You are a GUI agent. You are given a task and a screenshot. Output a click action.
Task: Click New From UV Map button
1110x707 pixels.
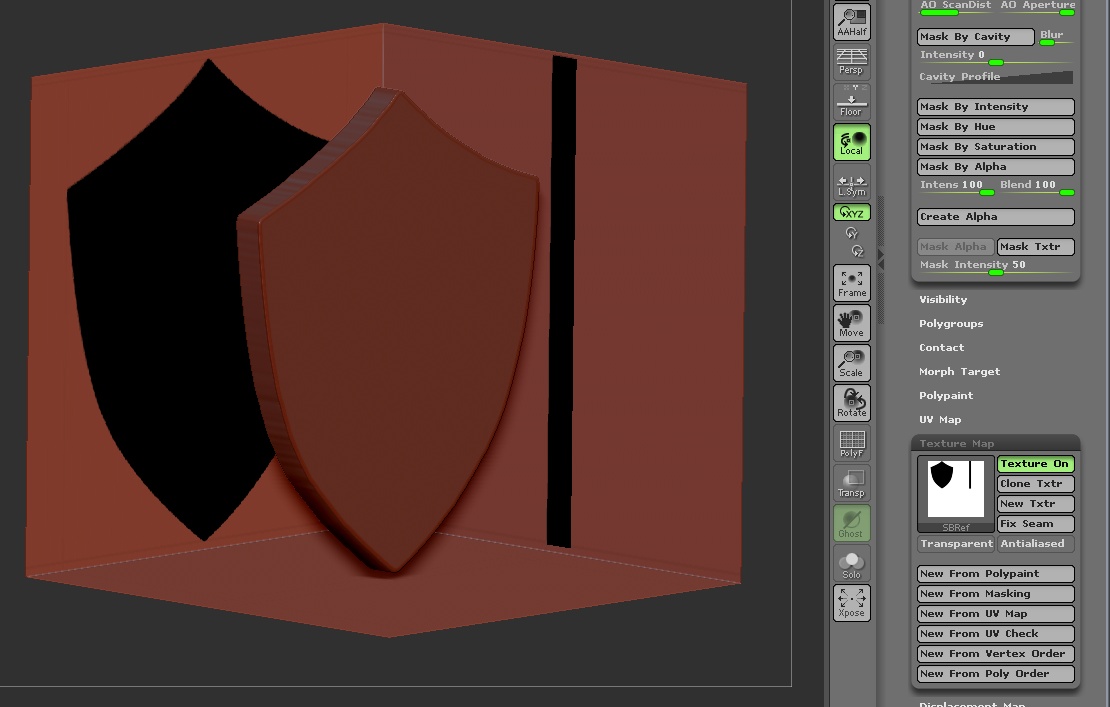pyautogui.click(x=995, y=614)
